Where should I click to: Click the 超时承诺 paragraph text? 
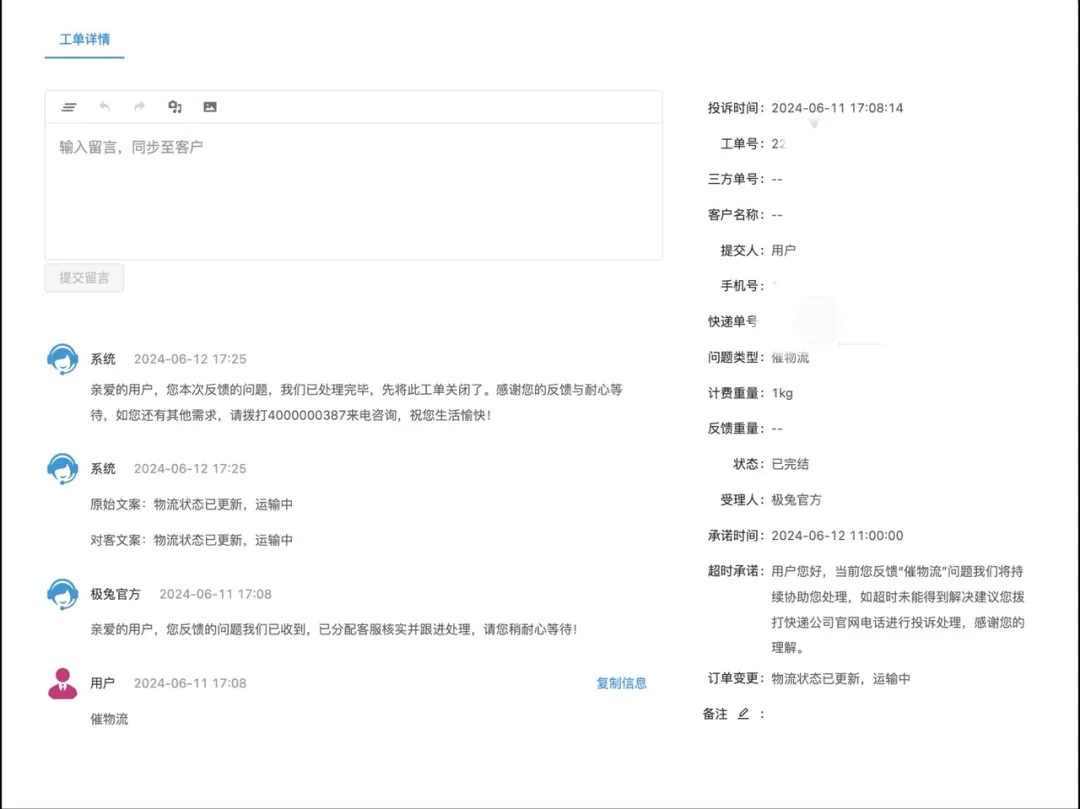897,609
